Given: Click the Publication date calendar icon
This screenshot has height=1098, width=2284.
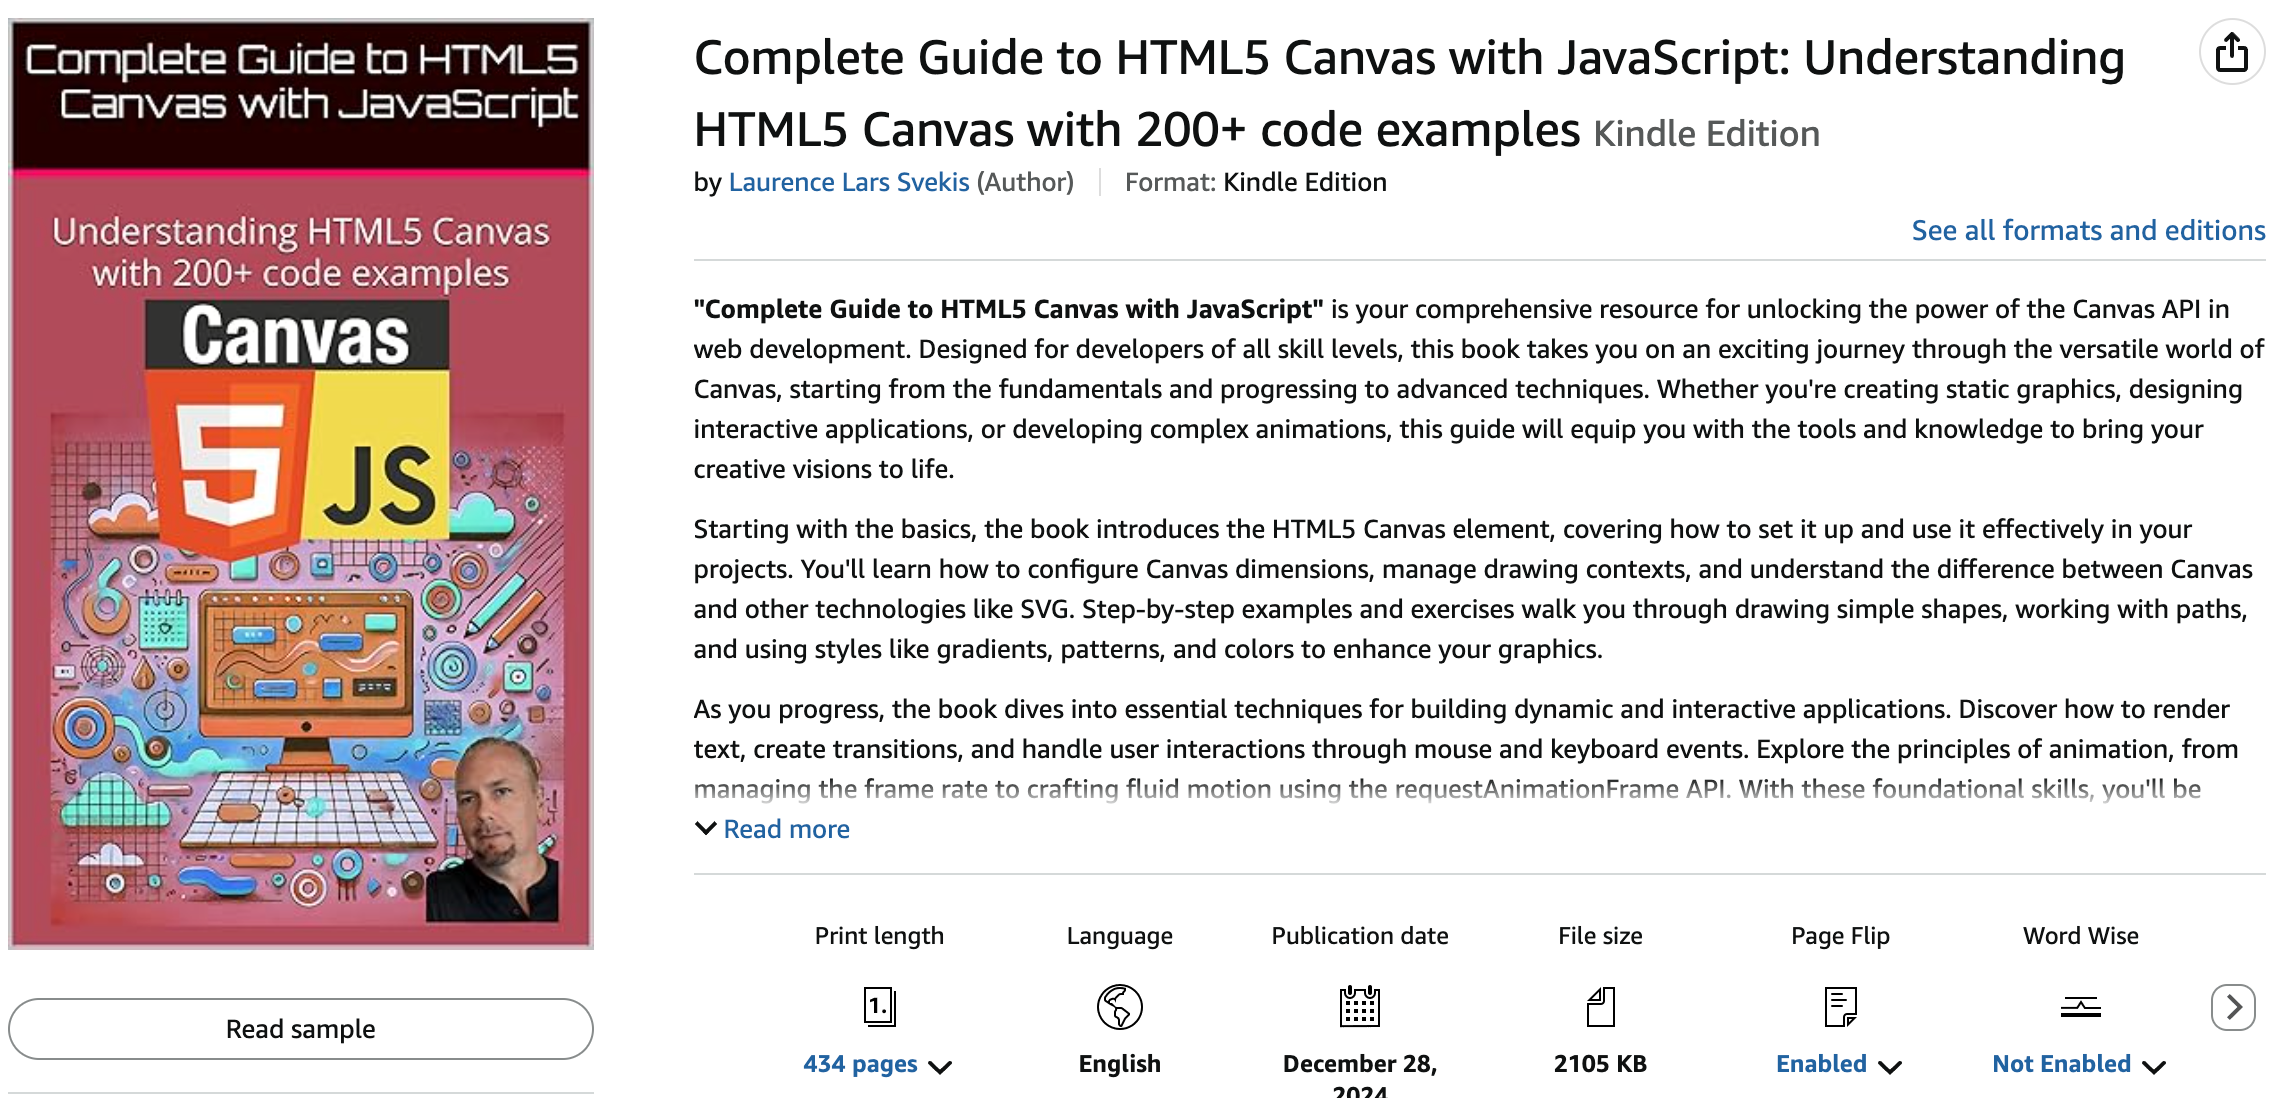Looking at the screenshot, I should pos(1359,1006).
